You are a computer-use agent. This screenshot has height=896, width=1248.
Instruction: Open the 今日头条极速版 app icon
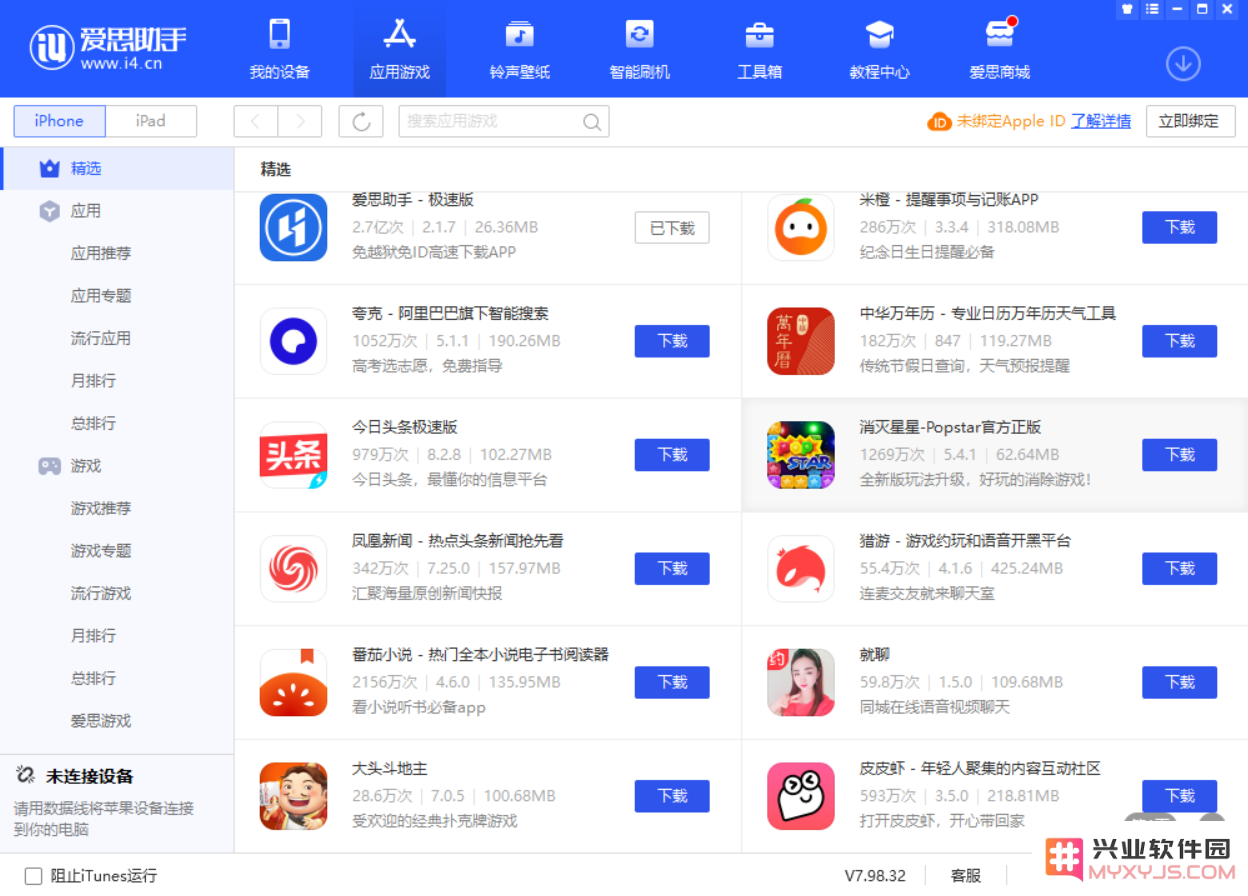293,455
